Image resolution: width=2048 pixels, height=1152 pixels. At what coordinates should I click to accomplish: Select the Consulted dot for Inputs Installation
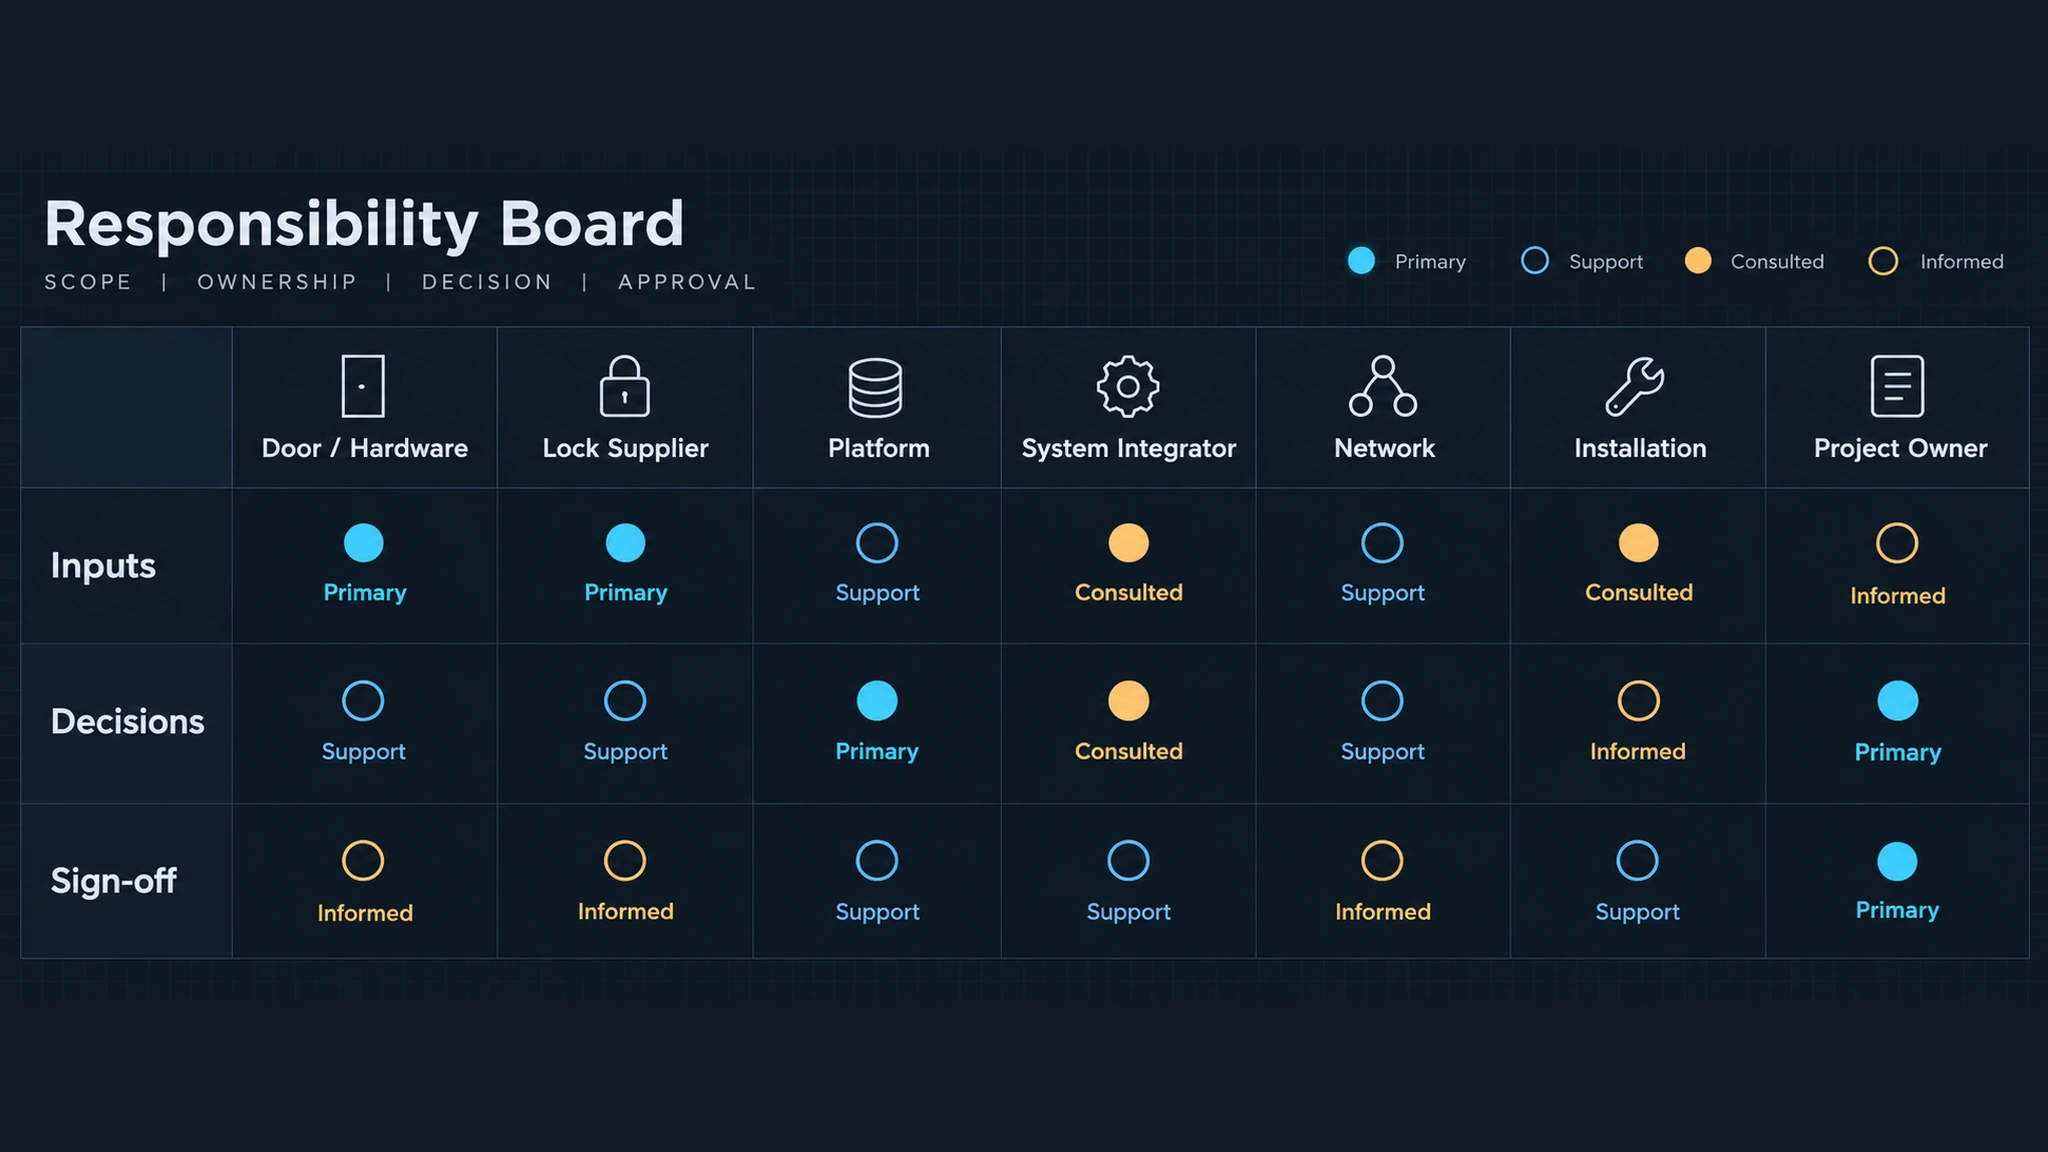(x=1639, y=543)
